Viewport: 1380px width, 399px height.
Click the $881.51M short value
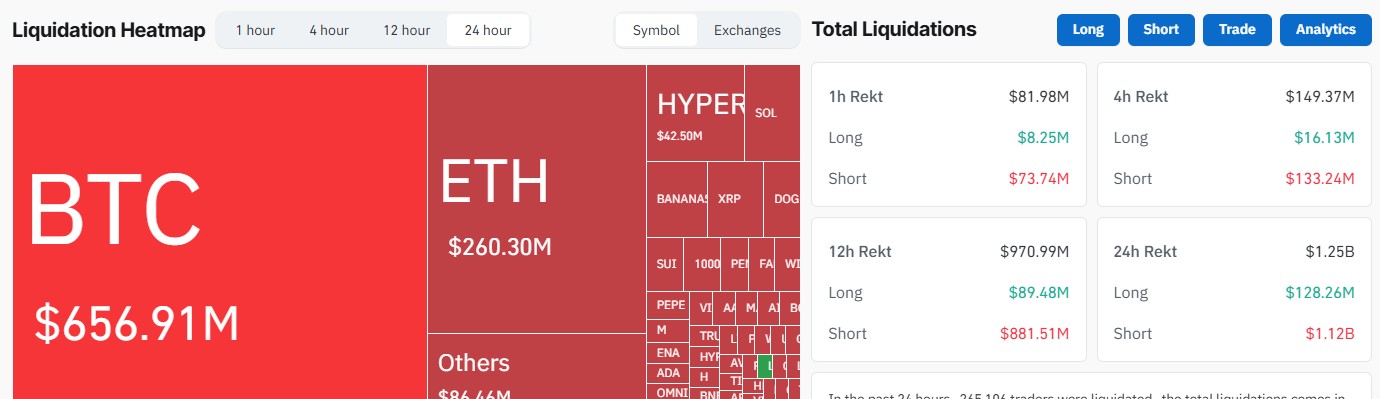[1035, 334]
